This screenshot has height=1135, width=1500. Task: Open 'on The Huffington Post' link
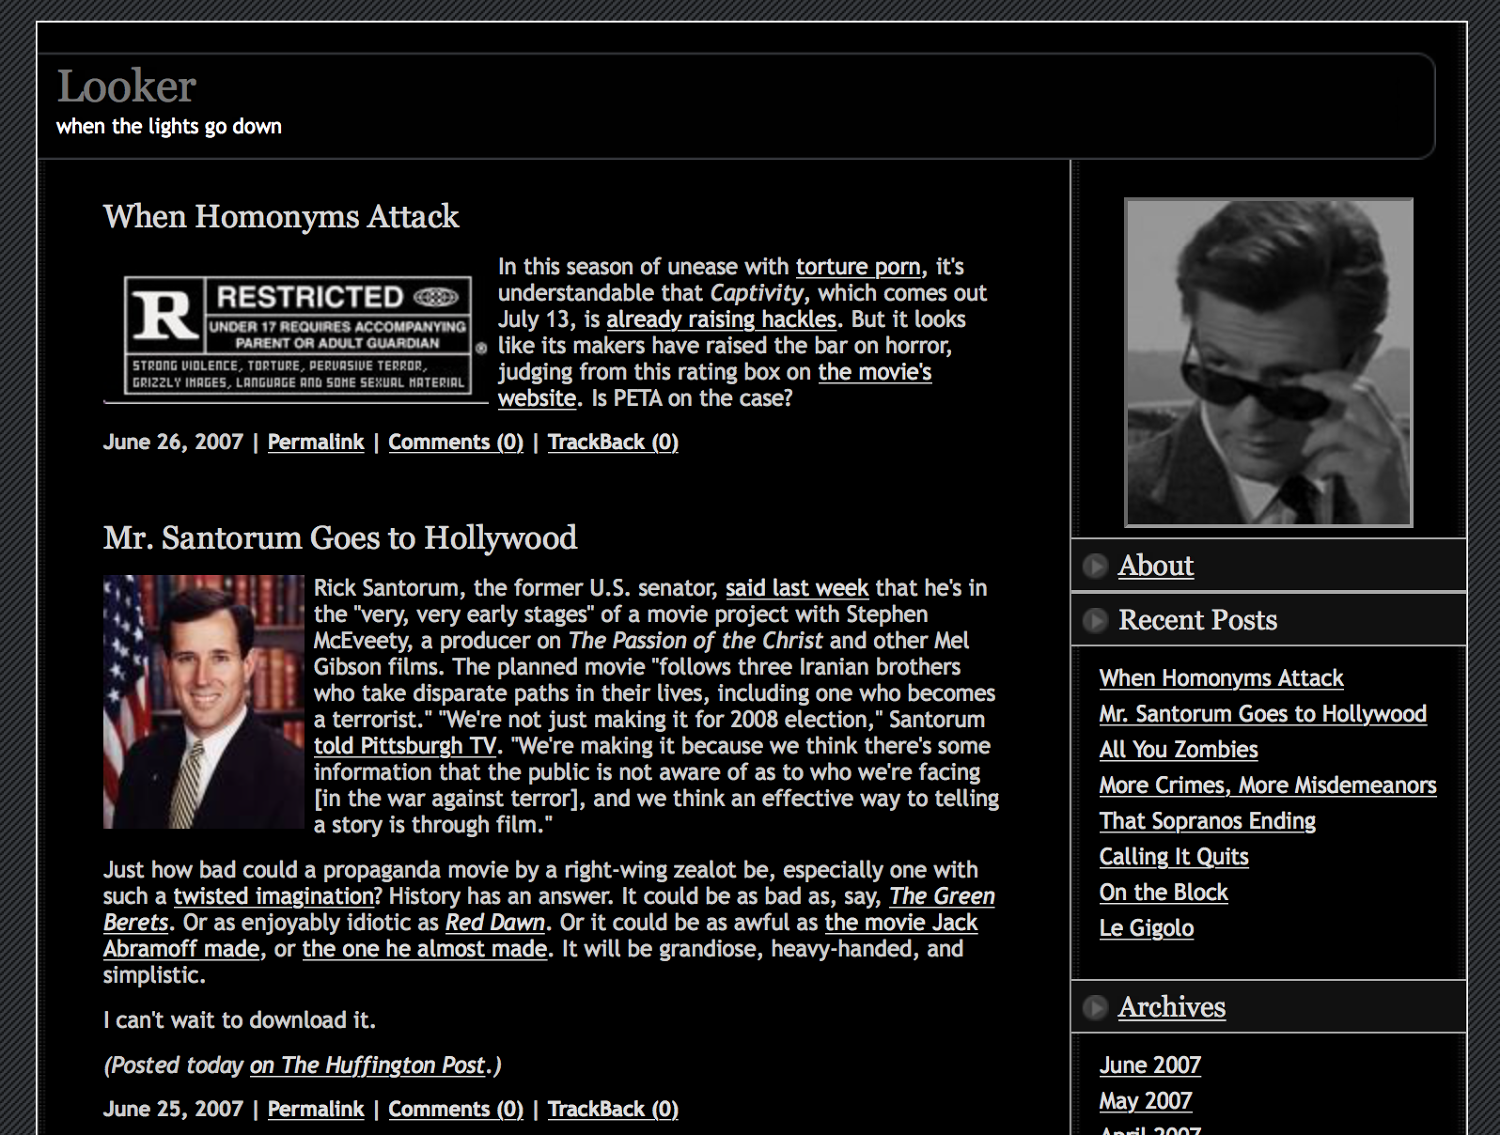pos(367,1066)
